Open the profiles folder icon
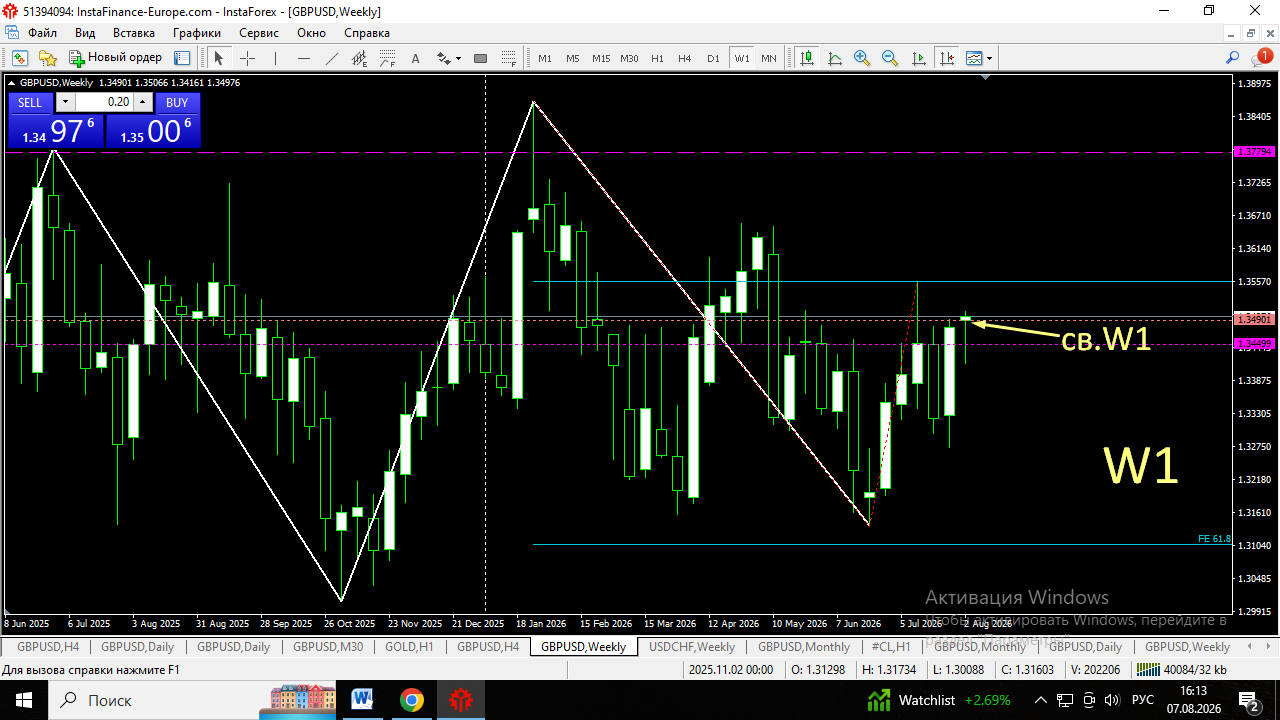The image size is (1280, 720). tap(47, 58)
